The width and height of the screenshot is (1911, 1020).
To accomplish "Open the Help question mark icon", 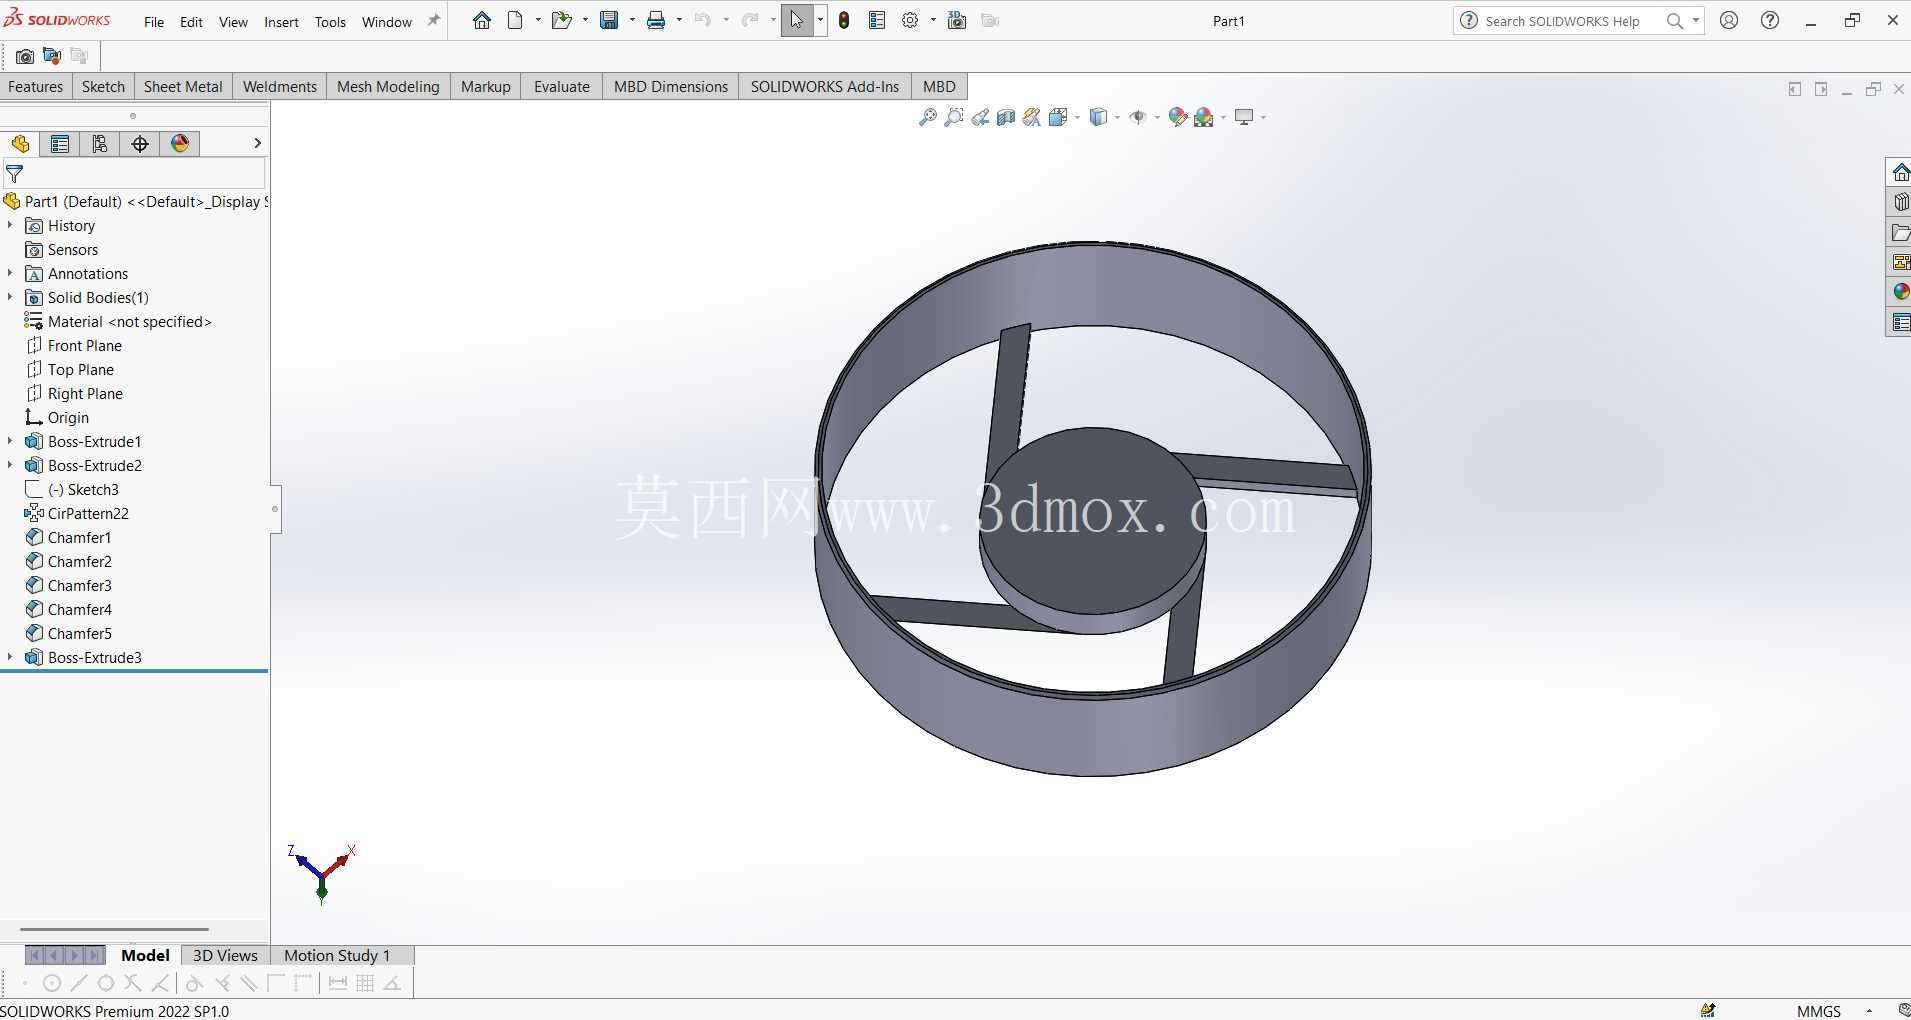I will (x=1770, y=20).
